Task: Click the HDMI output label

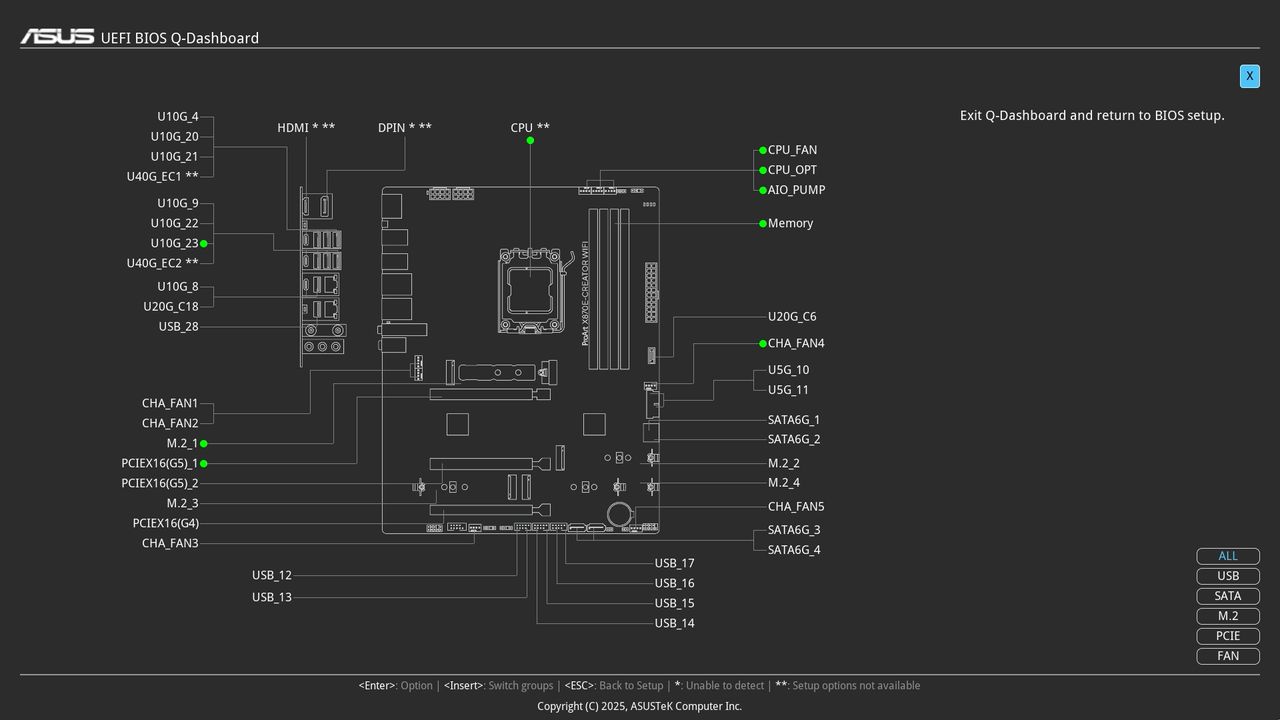Action: click(x=292, y=128)
